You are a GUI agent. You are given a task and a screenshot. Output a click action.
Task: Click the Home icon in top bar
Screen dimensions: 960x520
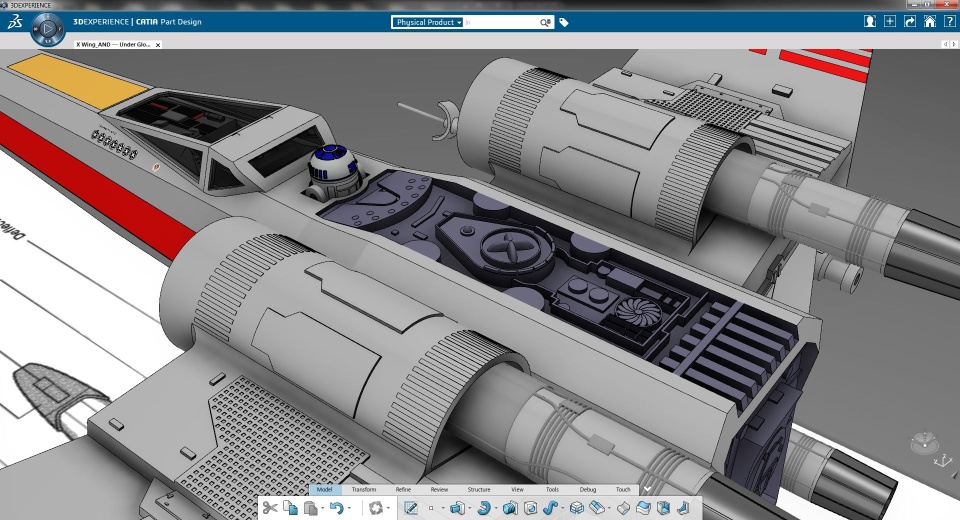[x=929, y=21]
